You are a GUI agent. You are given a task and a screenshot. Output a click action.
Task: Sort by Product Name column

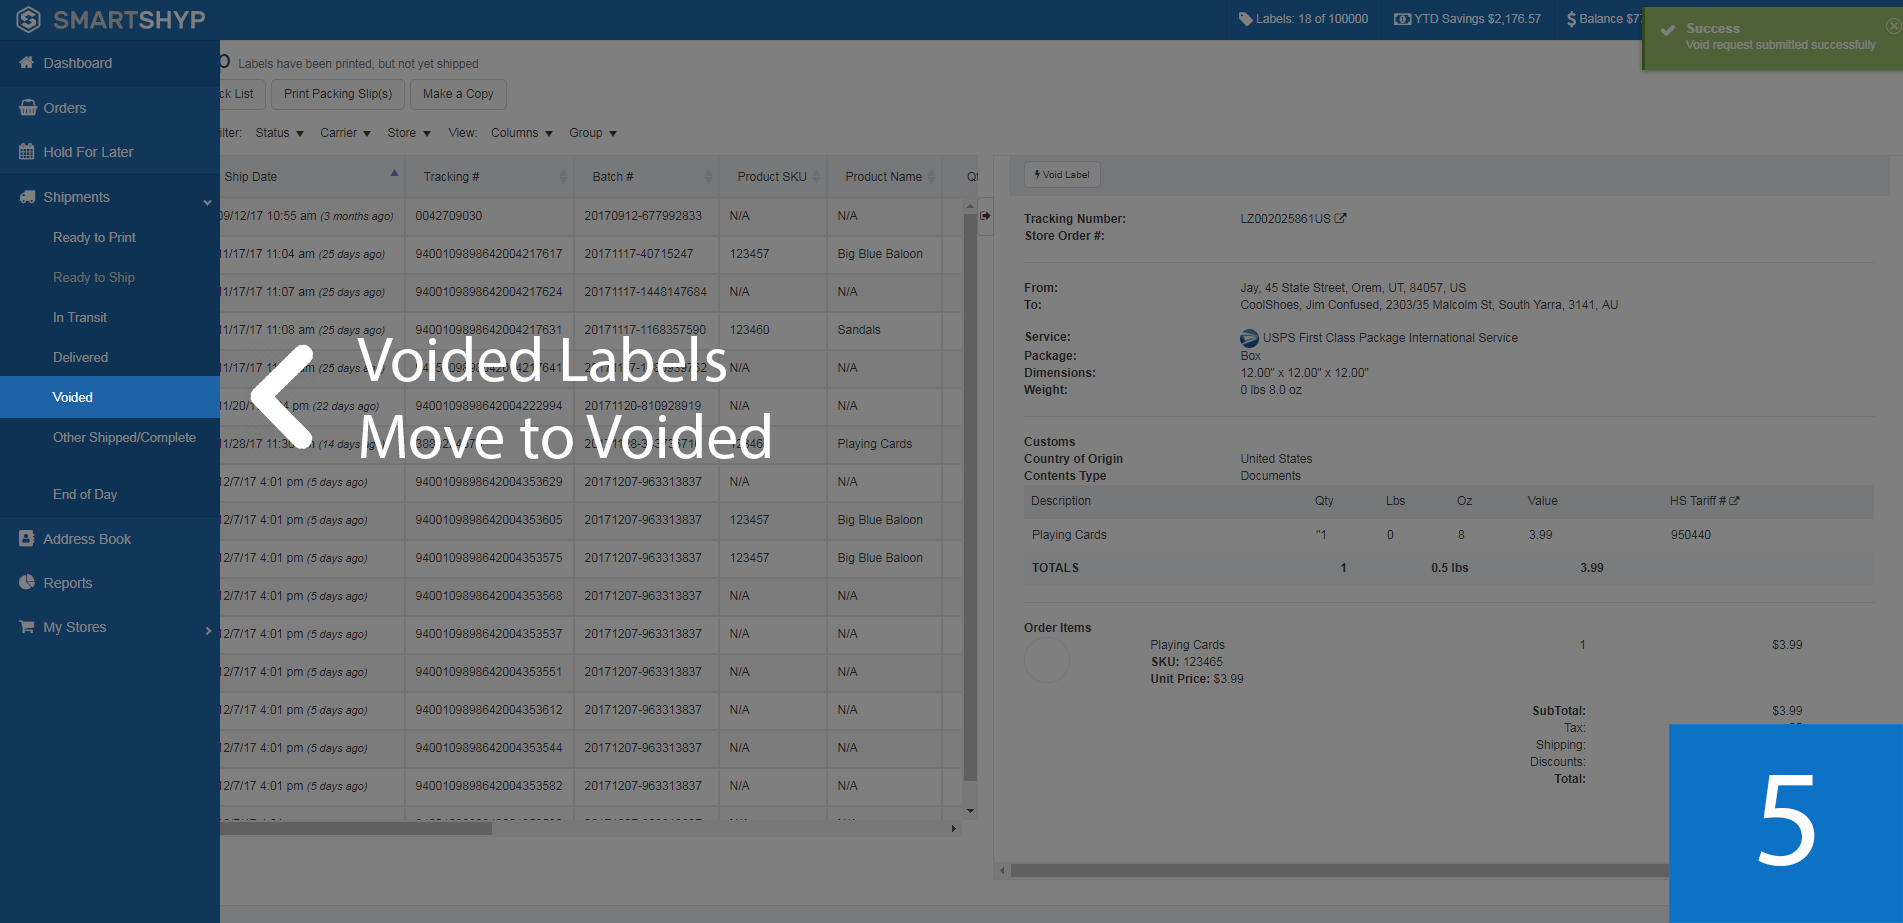[884, 177]
